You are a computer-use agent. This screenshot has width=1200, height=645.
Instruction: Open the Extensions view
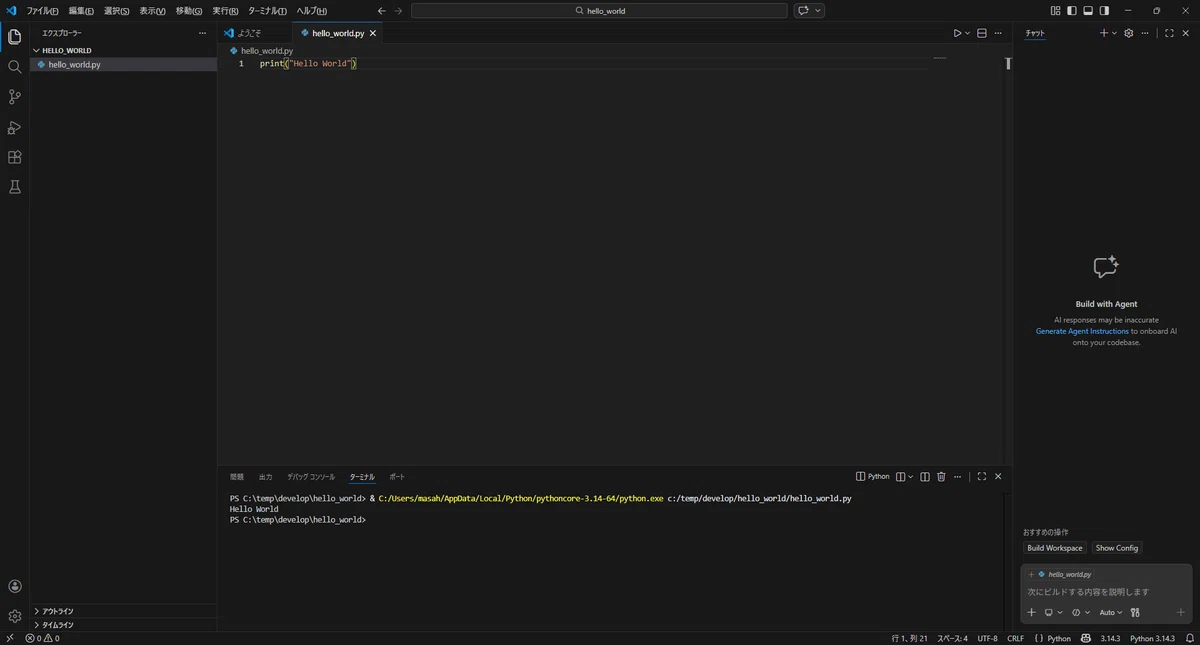tap(14, 157)
